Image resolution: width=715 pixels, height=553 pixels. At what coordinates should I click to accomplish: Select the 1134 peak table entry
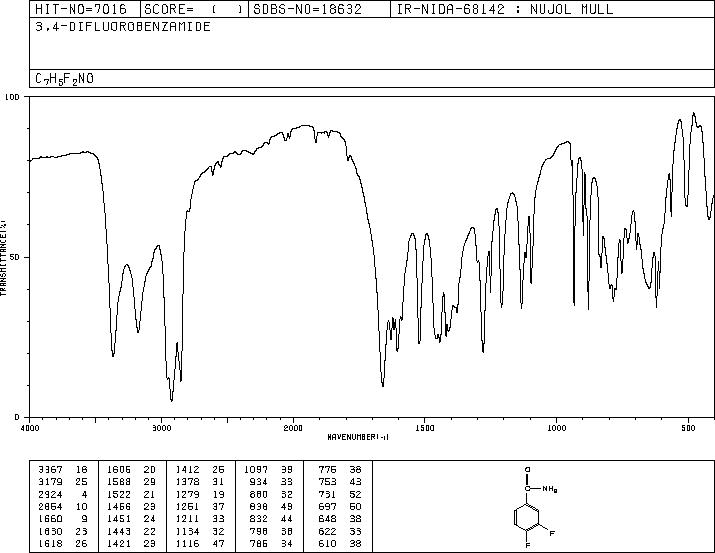point(200,531)
